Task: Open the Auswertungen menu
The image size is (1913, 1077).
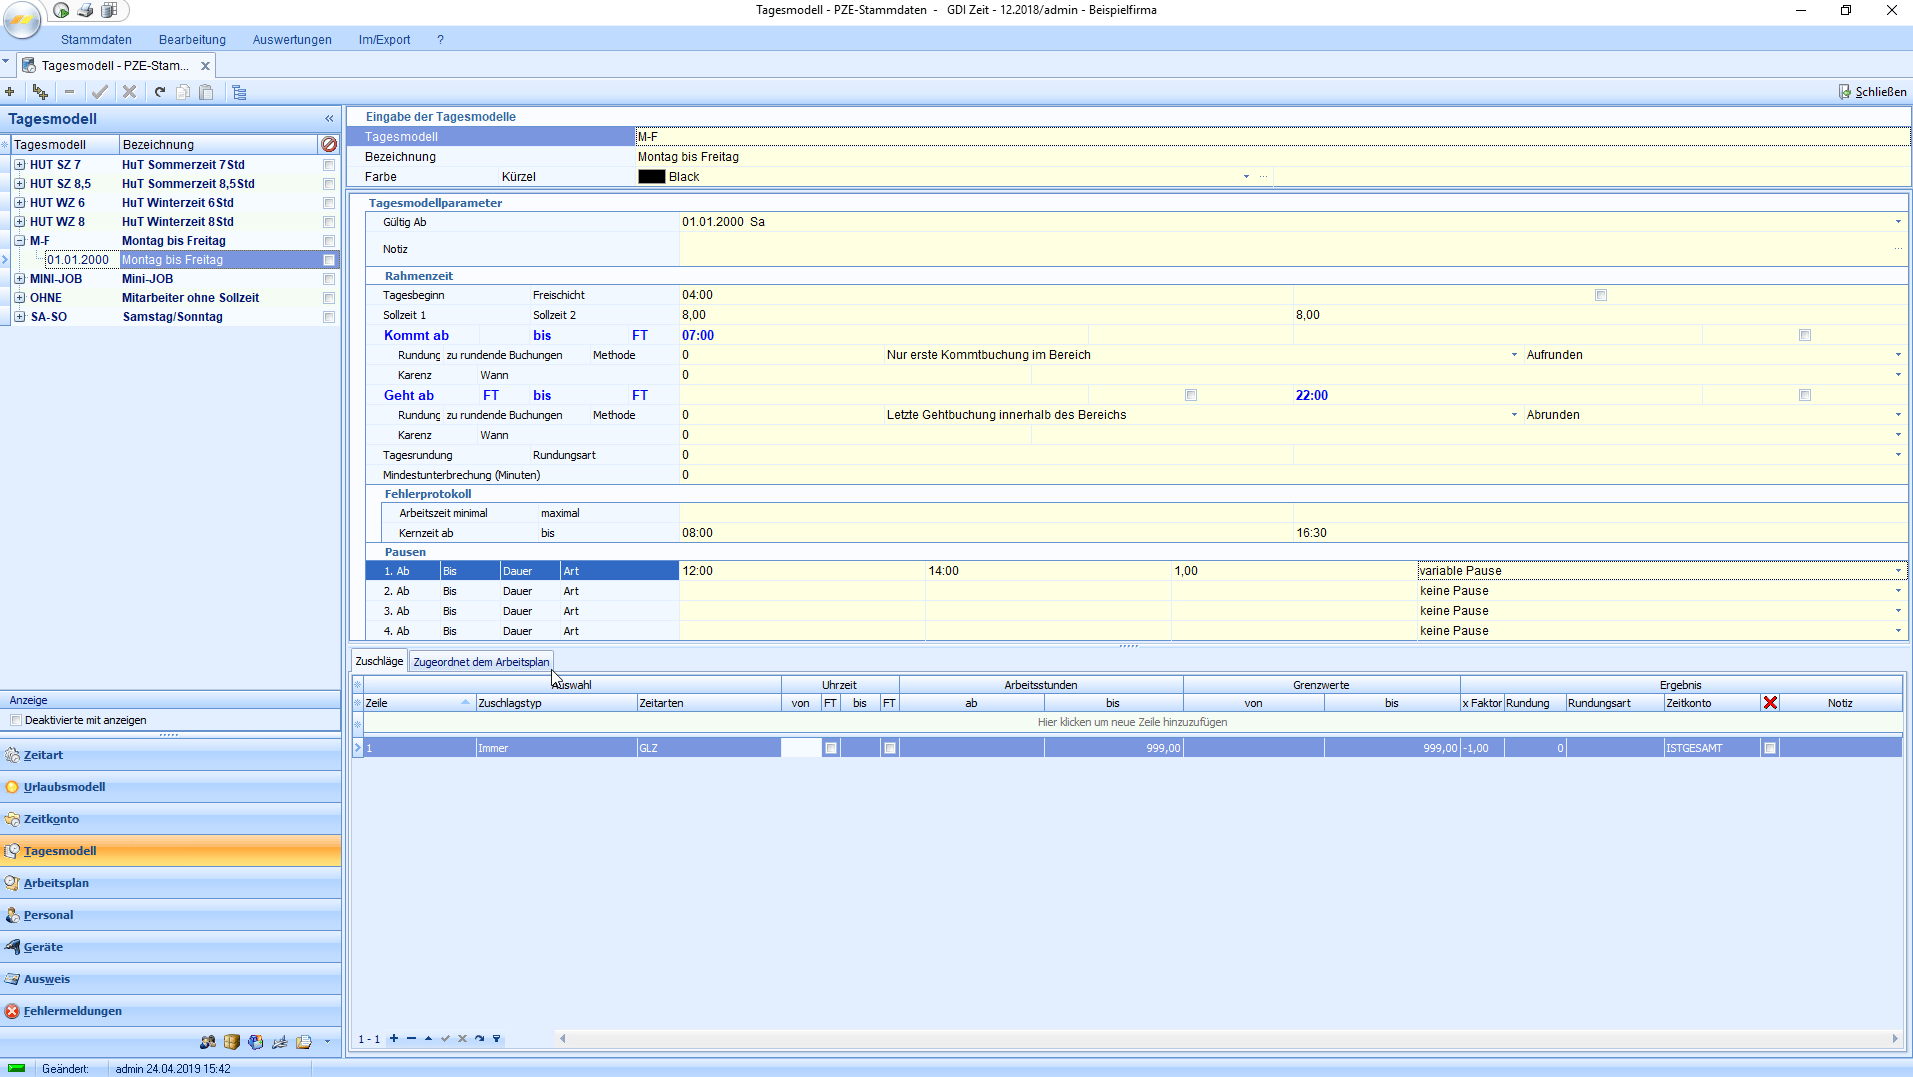Action: point(292,40)
